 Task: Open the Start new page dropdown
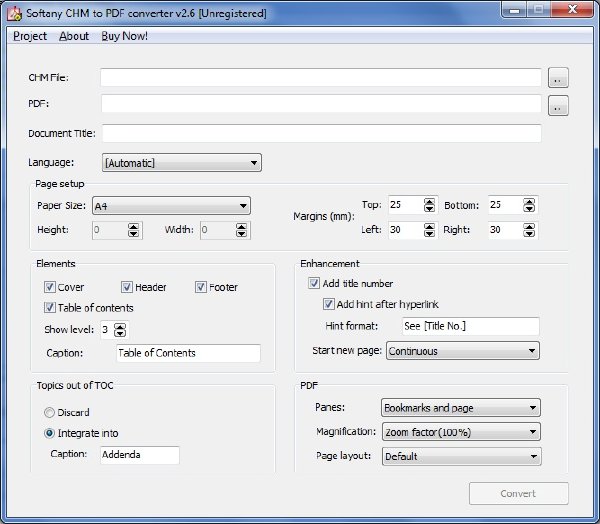pos(463,351)
